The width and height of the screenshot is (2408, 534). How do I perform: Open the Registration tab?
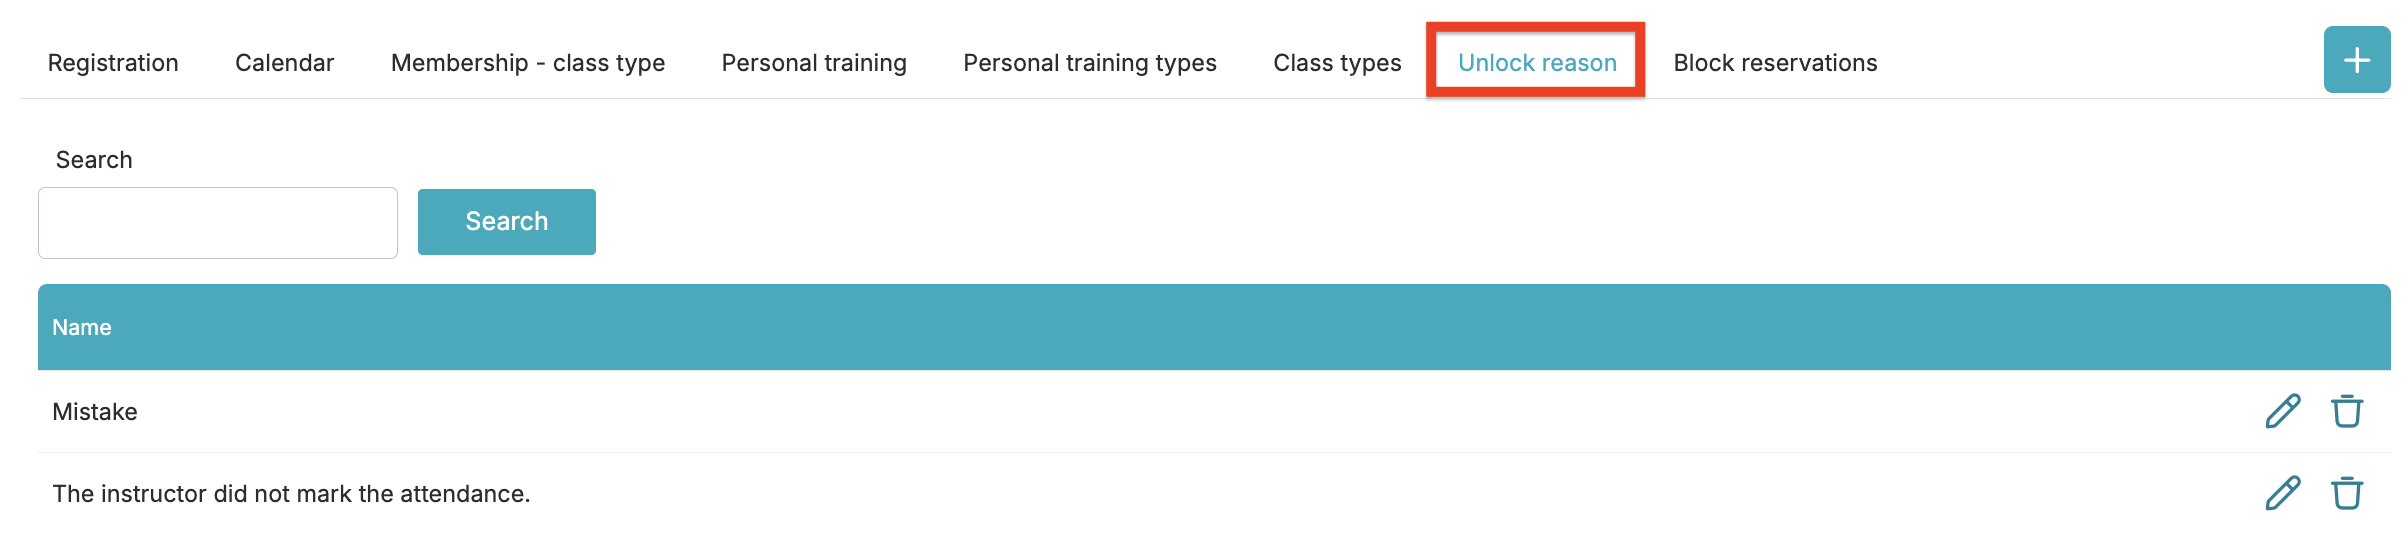pos(113,63)
